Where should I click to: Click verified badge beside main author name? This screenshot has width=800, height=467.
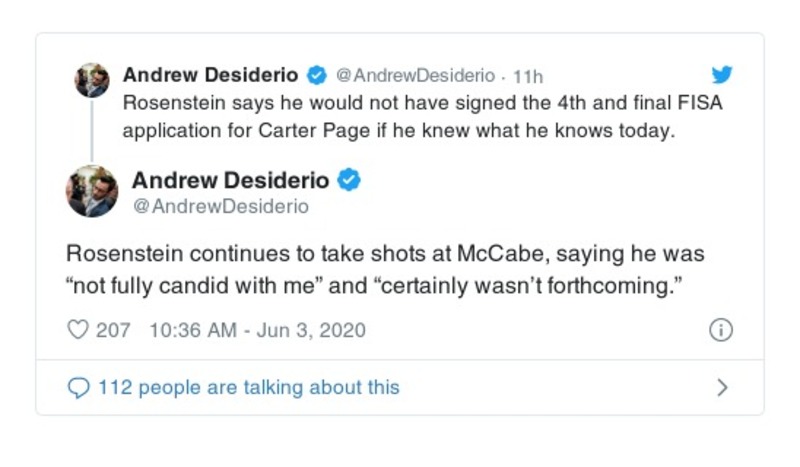pyautogui.click(x=349, y=181)
